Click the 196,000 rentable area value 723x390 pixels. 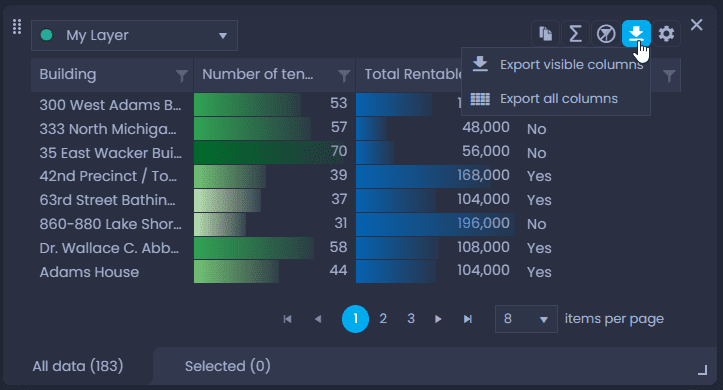[x=483, y=223]
